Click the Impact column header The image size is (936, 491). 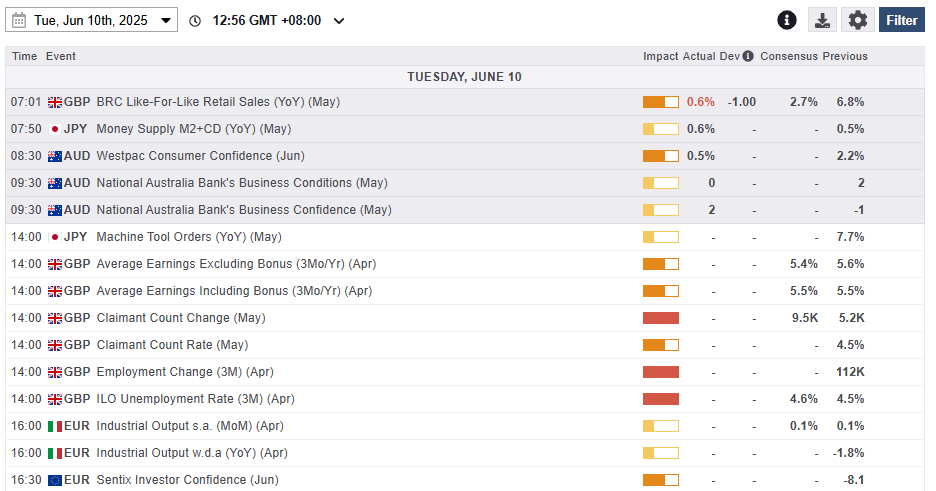click(x=660, y=57)
